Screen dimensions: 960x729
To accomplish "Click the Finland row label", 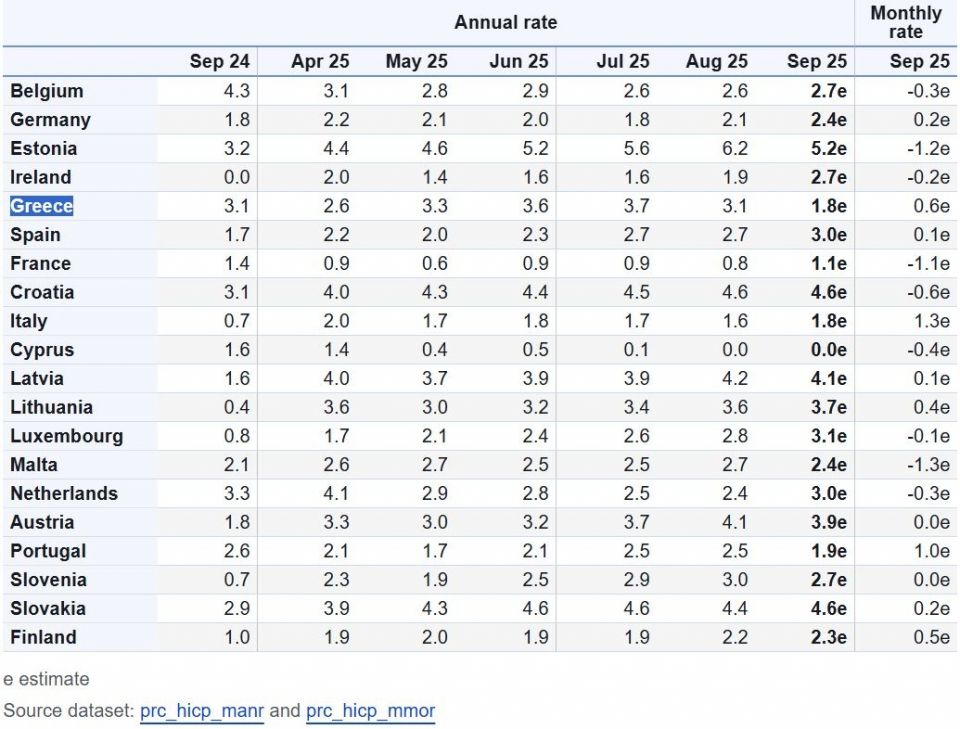I will tap(43, 637).
